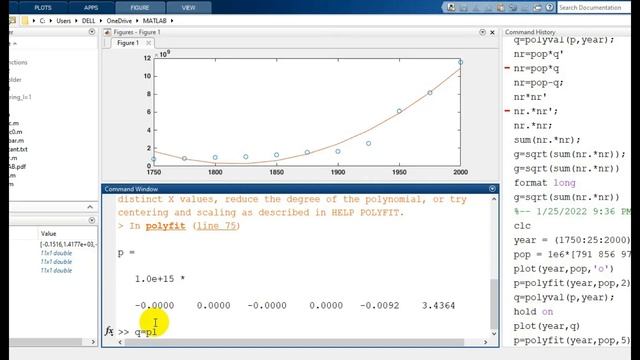
Task: Select the Figure 1 document tab
Action: point(128,43)
